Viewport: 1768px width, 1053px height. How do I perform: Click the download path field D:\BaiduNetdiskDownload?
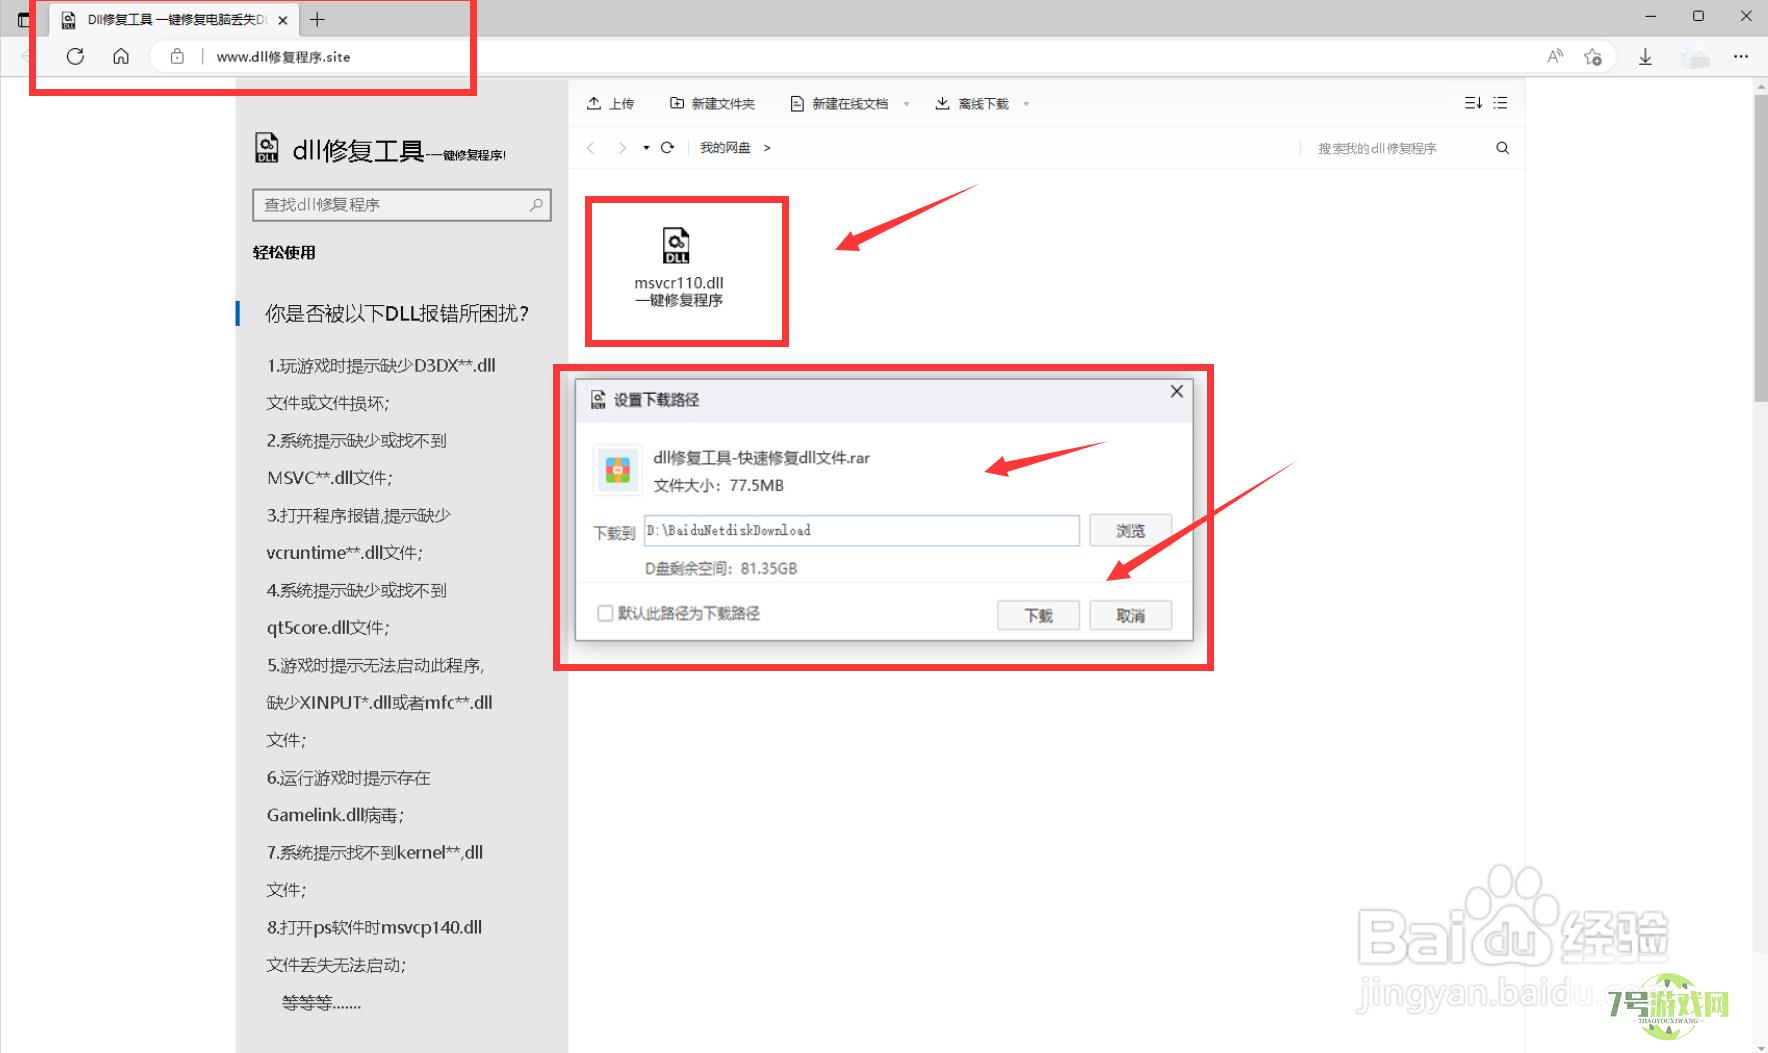(x=861, y=530)
